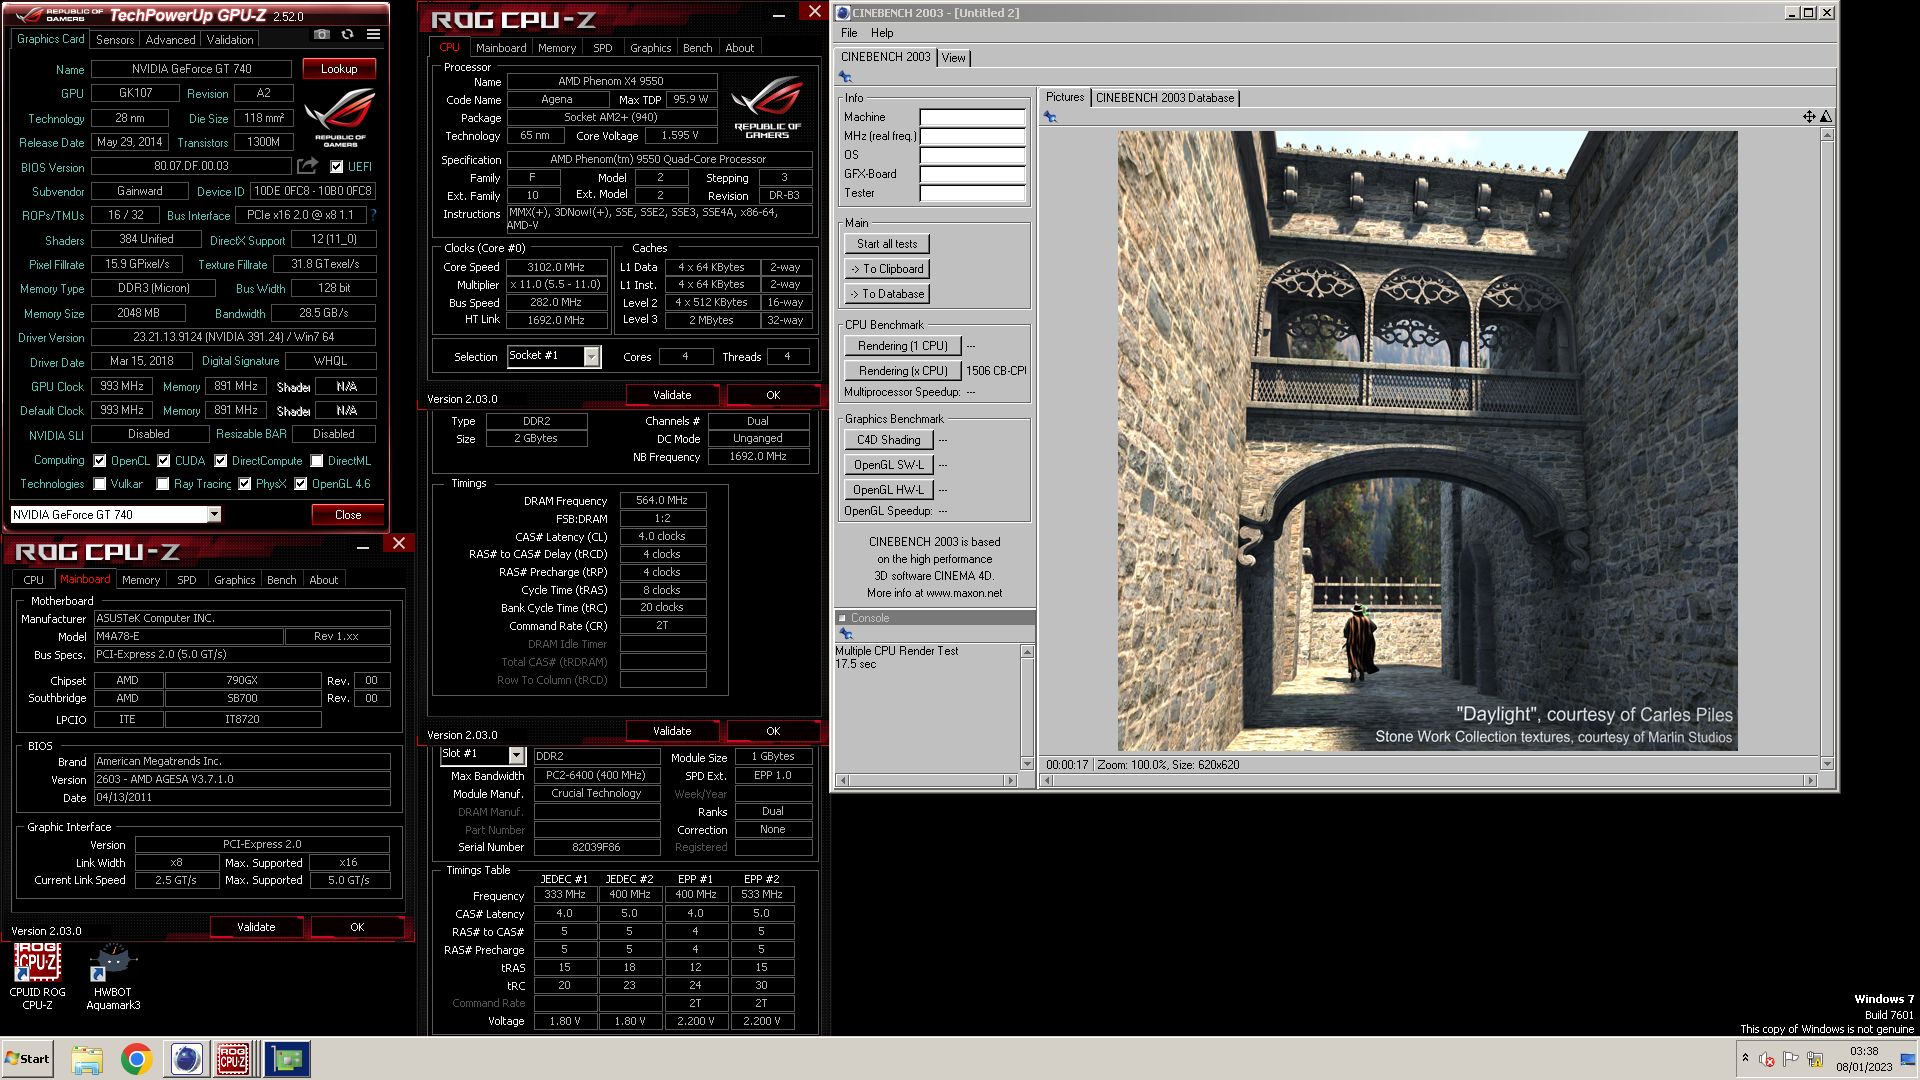
Task: Click the CINEBENCH title bar app icon
Action: (843, 13)
